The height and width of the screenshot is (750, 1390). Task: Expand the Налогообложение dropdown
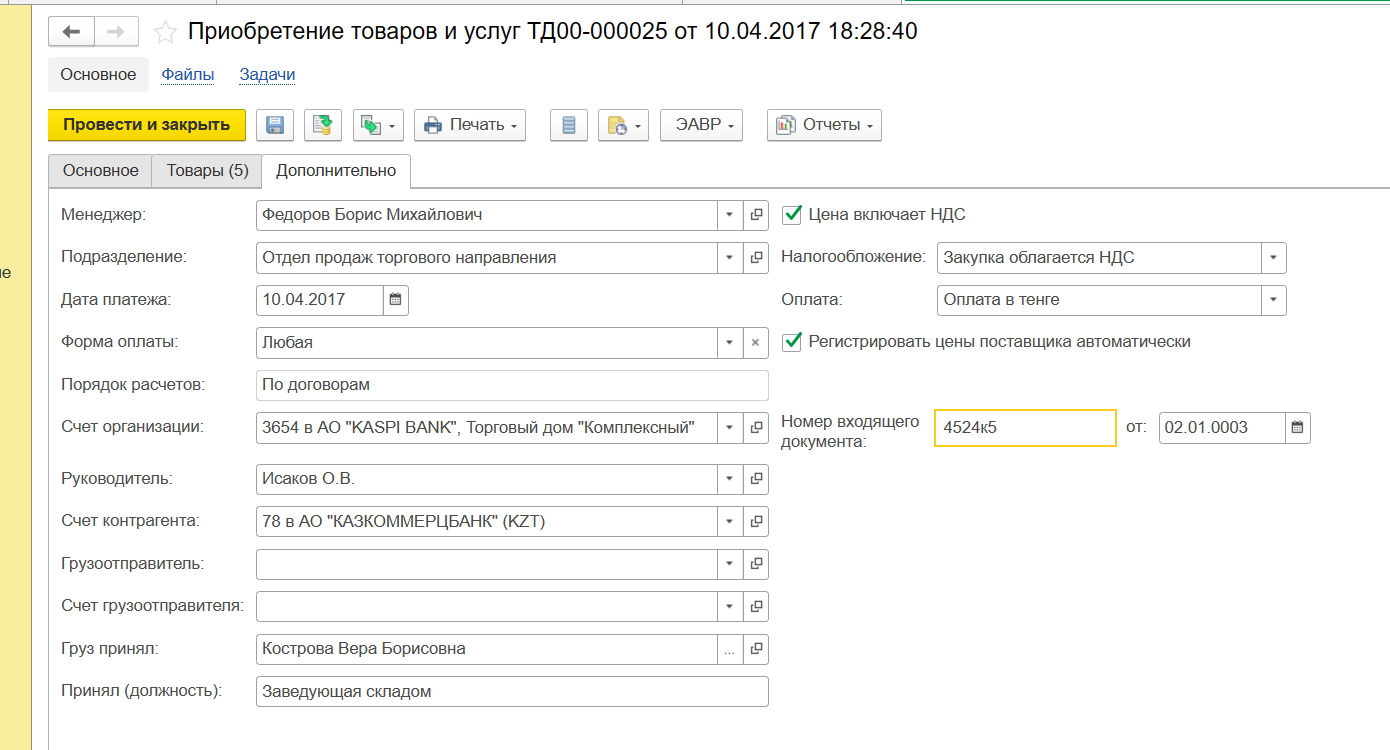tap(1273, 258)
